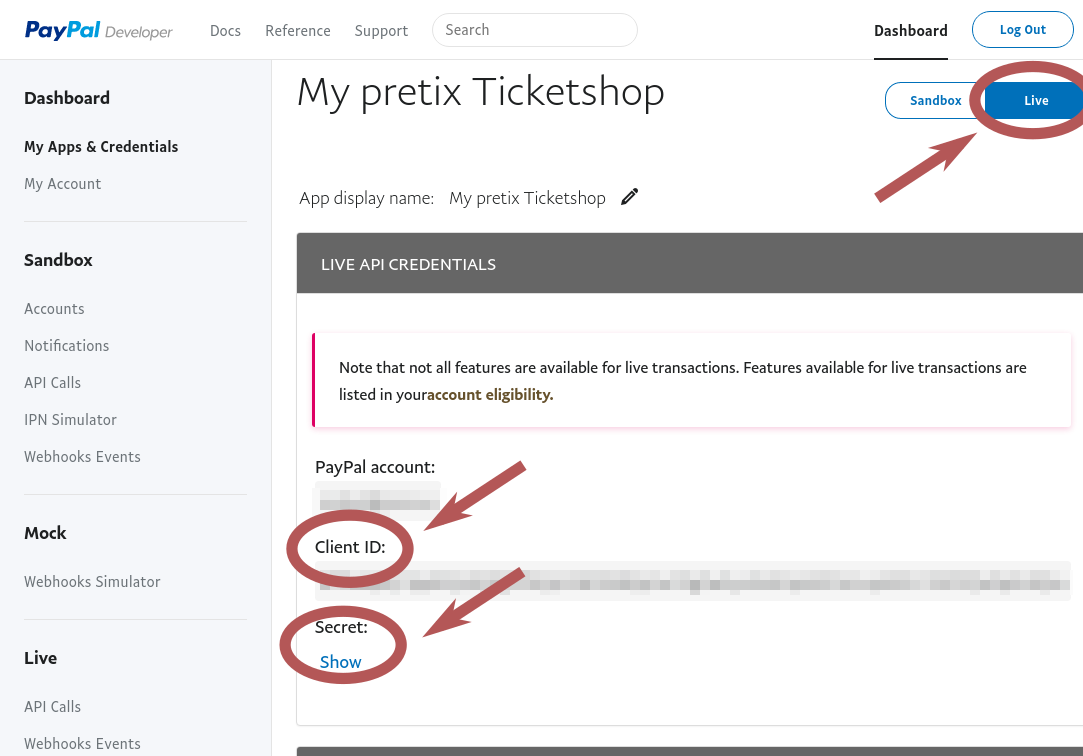Screen dimensions: 1083x756
Task: Switch to Live credentials toggle
Action: click(1035, 101)
